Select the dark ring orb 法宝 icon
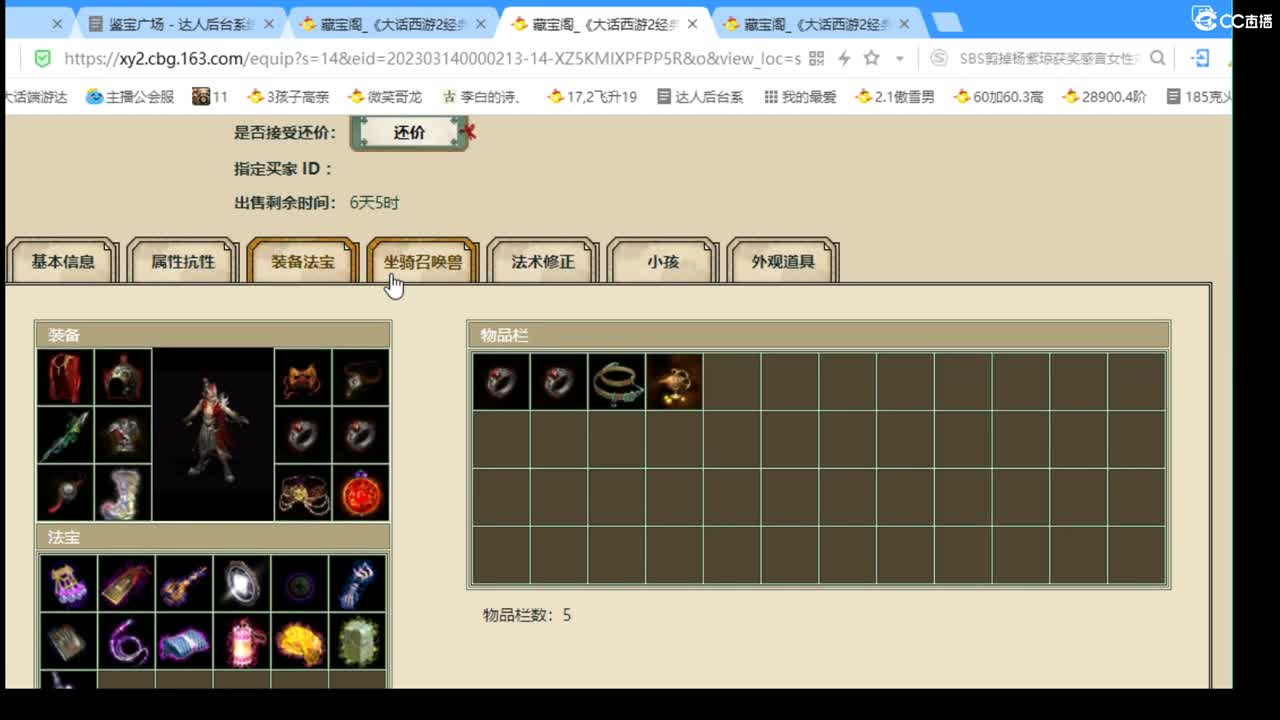Screen dimensions: 1280x720 click(299, 583)
